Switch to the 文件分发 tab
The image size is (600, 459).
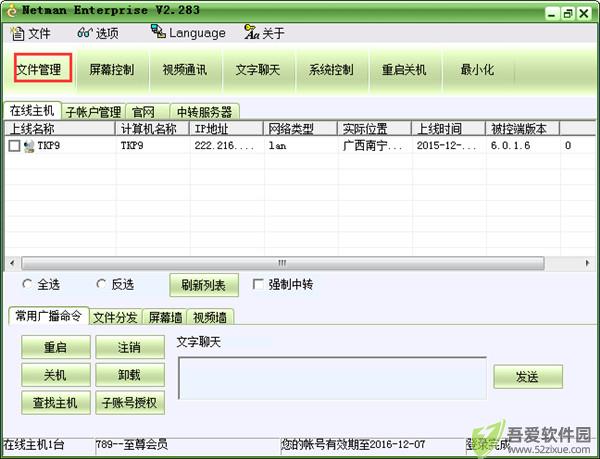pos(115,317)
